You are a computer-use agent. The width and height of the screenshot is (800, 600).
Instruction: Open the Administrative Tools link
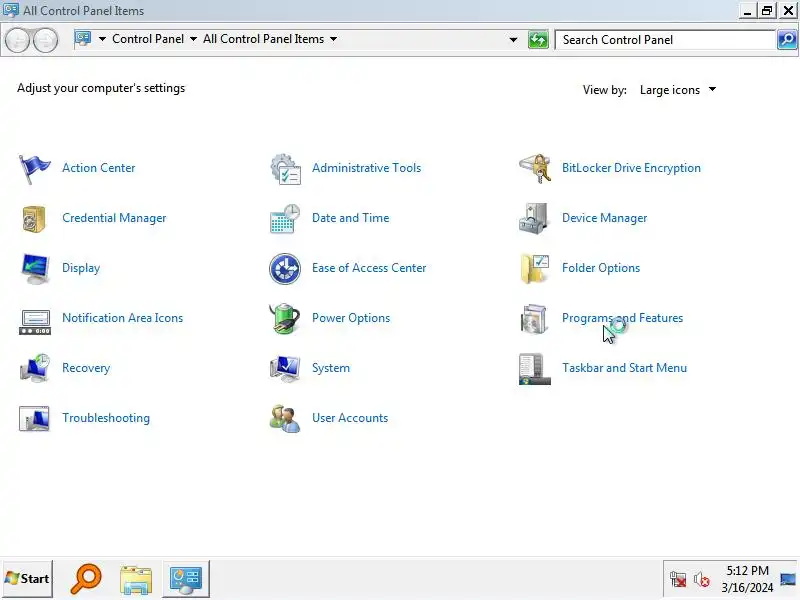pos(366,168)
